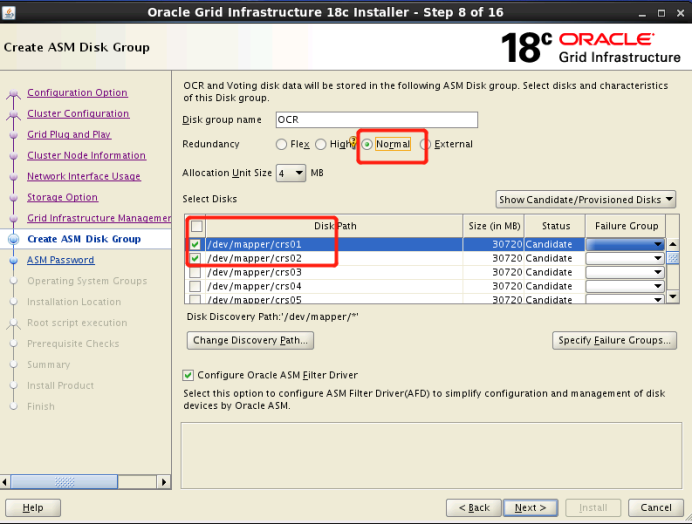Click the Help button
Image resolution: width=692 pixels, height=525 pixels.
tap(33, 508)
